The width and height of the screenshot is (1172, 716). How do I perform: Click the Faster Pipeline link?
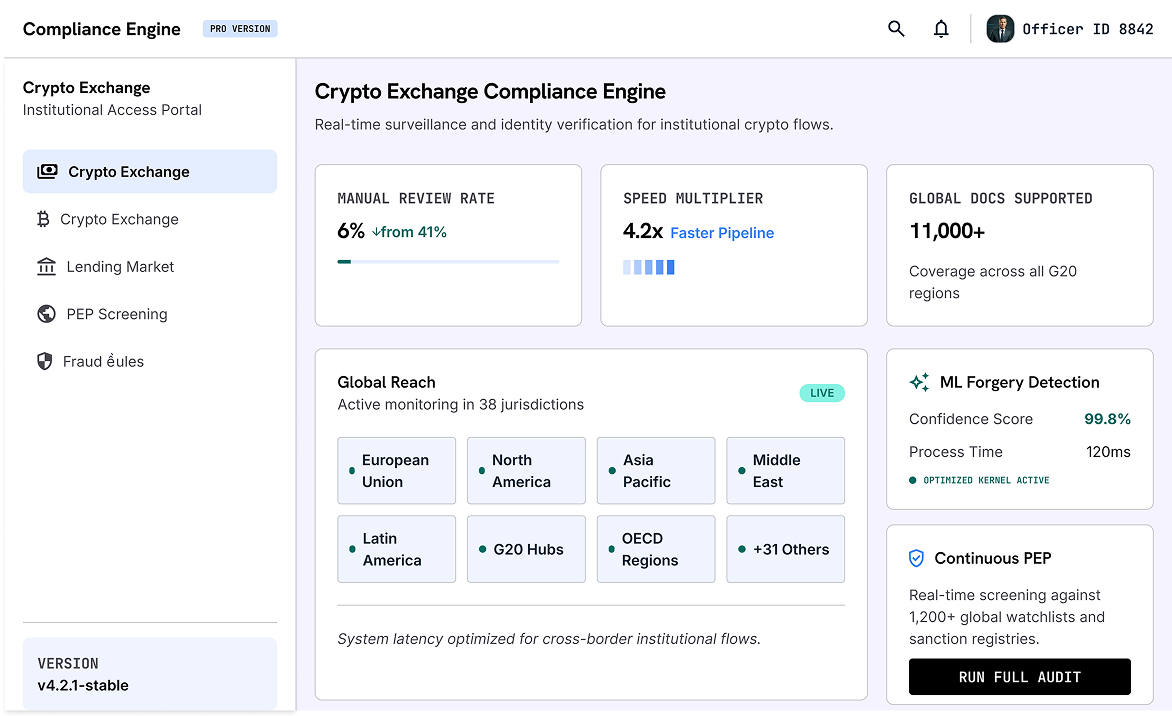722,233
